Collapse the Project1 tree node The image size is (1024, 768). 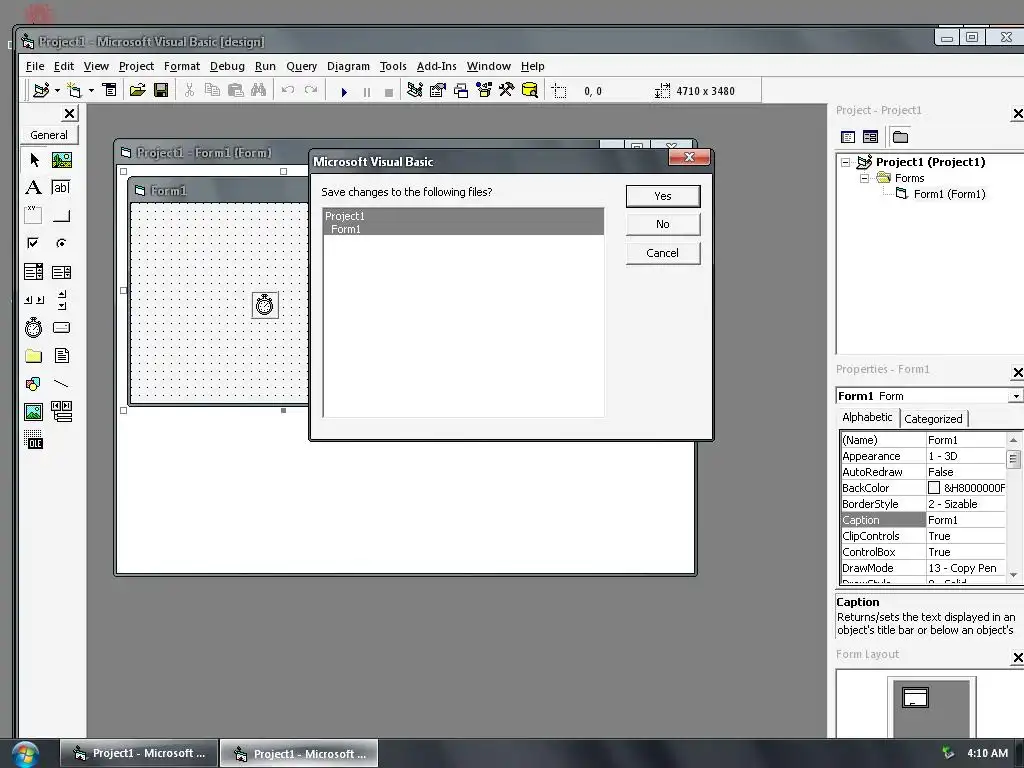tap(846, 162)
